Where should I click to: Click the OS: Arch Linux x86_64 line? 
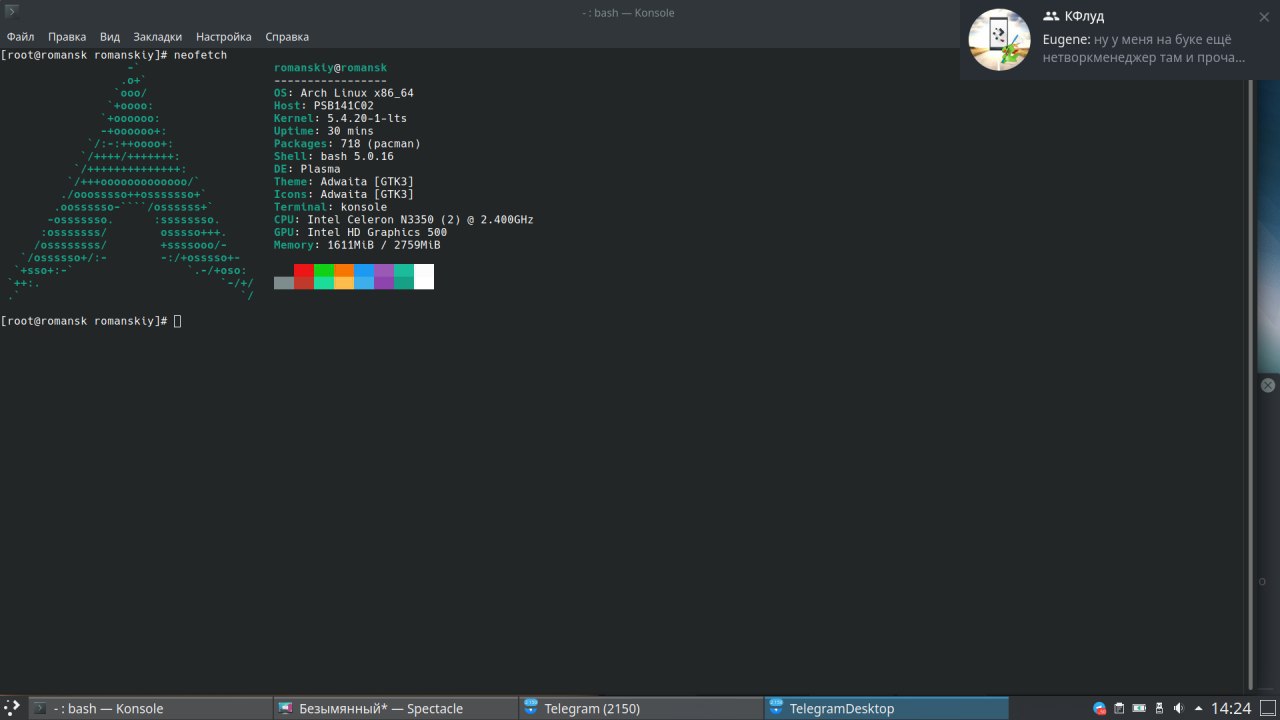[344, 93]
